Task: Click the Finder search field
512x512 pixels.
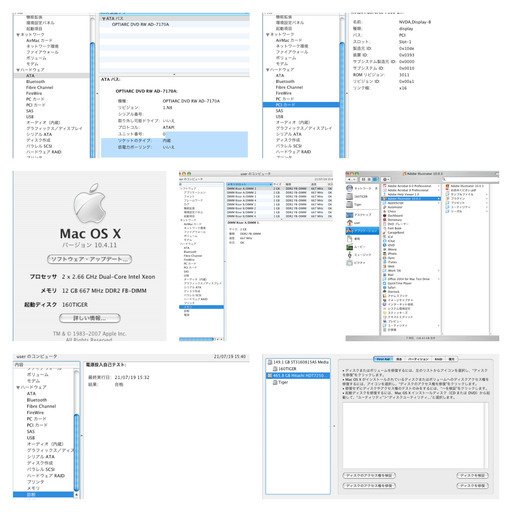Action: click(471, 179)
